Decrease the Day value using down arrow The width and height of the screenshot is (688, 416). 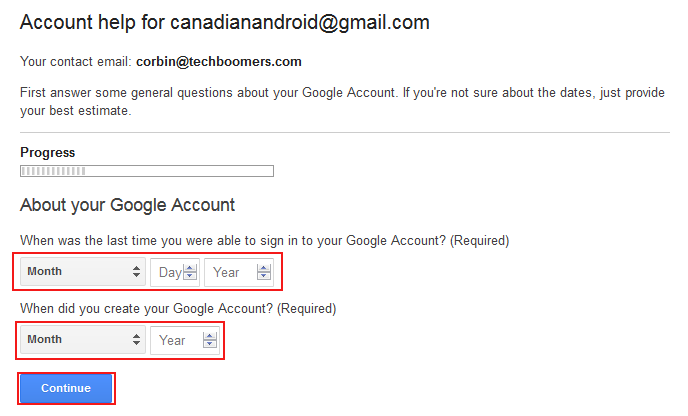190,276
